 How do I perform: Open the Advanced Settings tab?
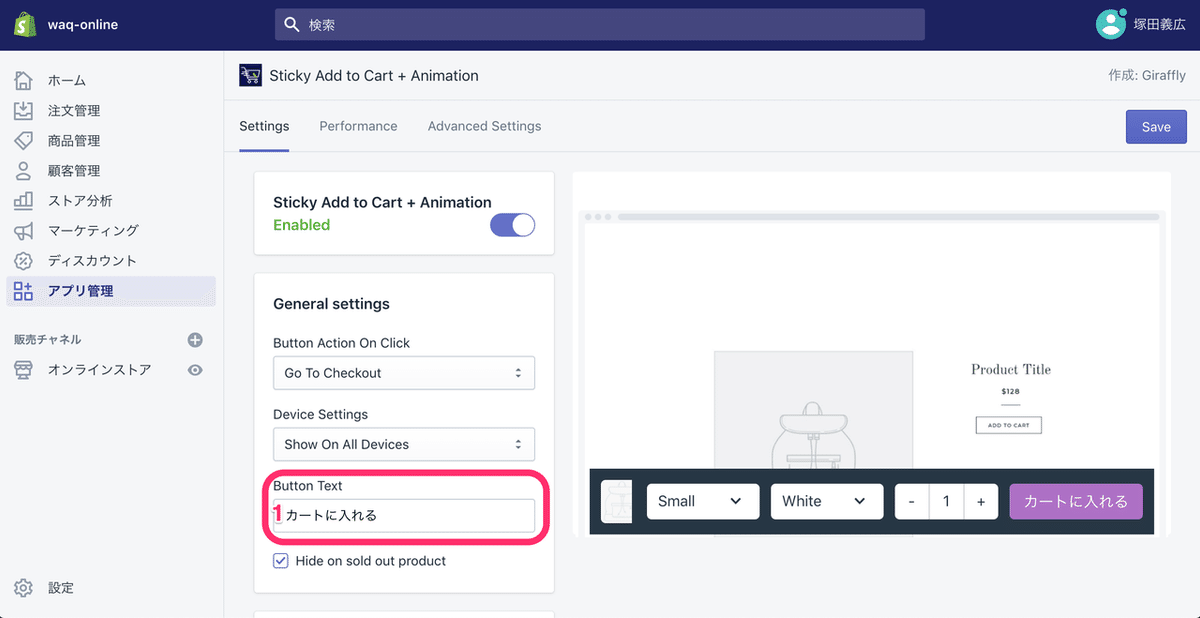(x=484, y=126)
